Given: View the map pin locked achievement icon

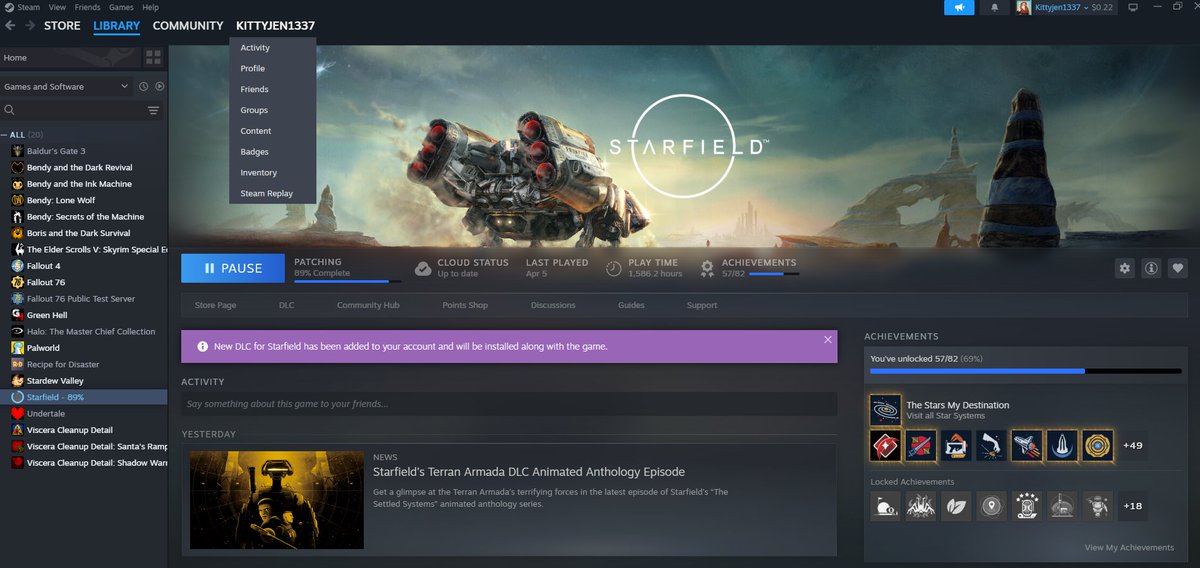Looking at the screenshot, I should [992, 507].
